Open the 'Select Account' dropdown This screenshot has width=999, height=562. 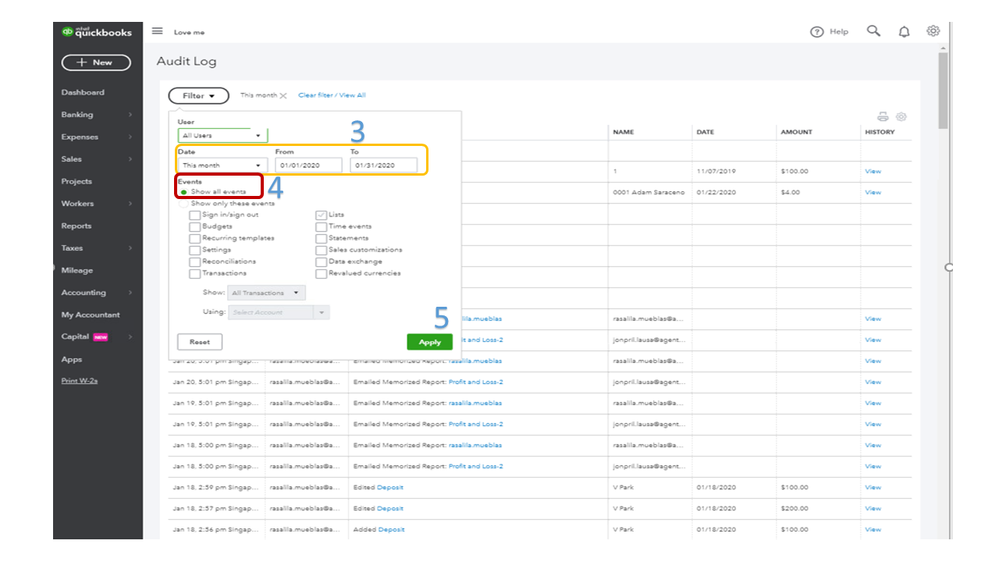pyautogui.click(x=278, y=312)
